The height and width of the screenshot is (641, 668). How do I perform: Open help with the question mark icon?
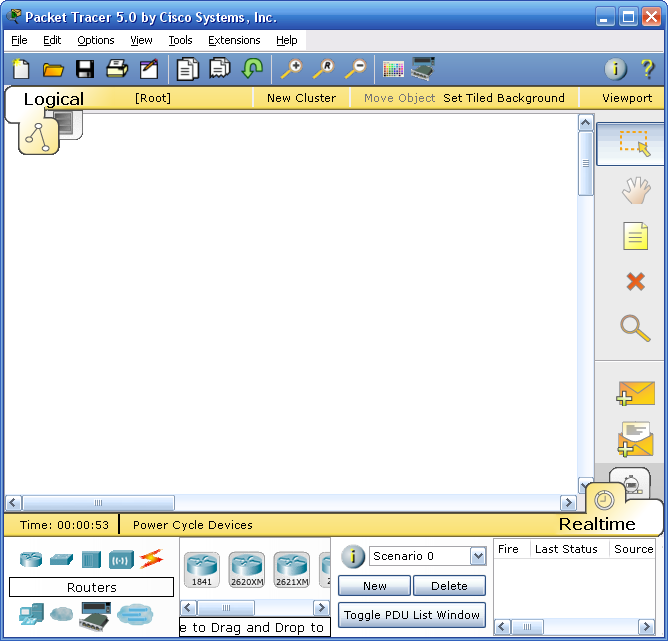pyautogui.click(x=648, y=69)
